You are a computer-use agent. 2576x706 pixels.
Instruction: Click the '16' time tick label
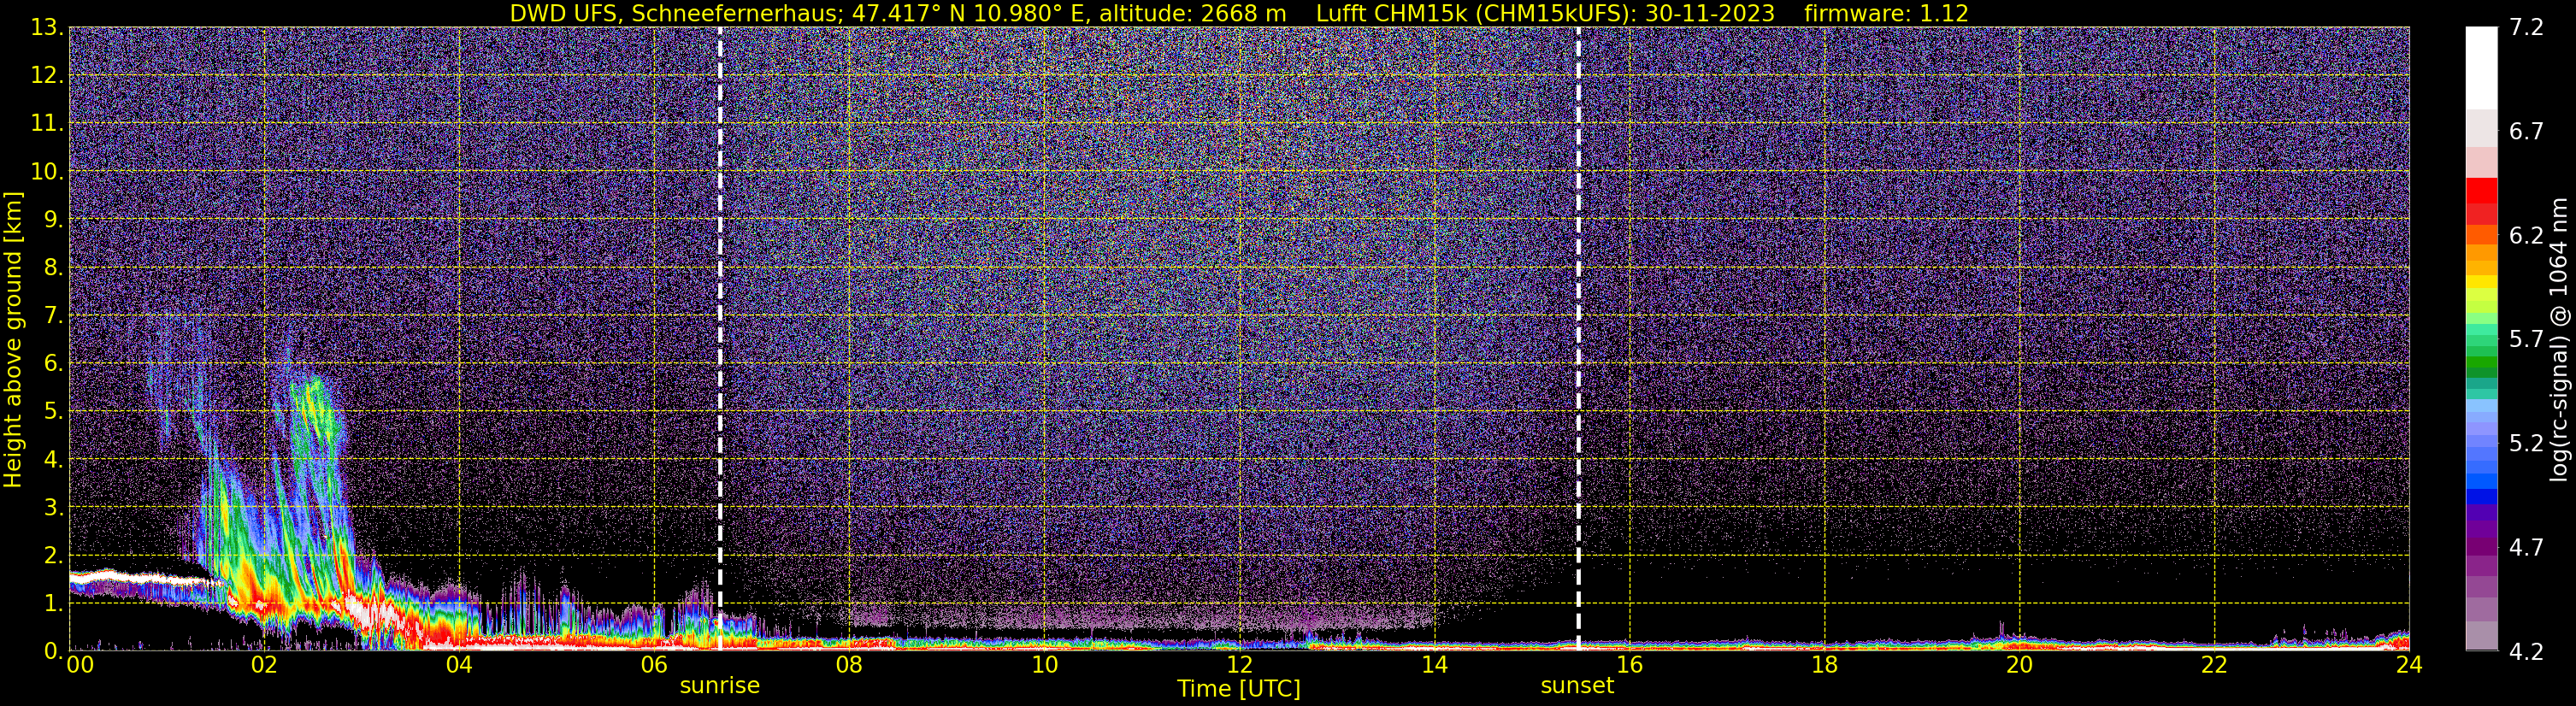[1629, 665]
